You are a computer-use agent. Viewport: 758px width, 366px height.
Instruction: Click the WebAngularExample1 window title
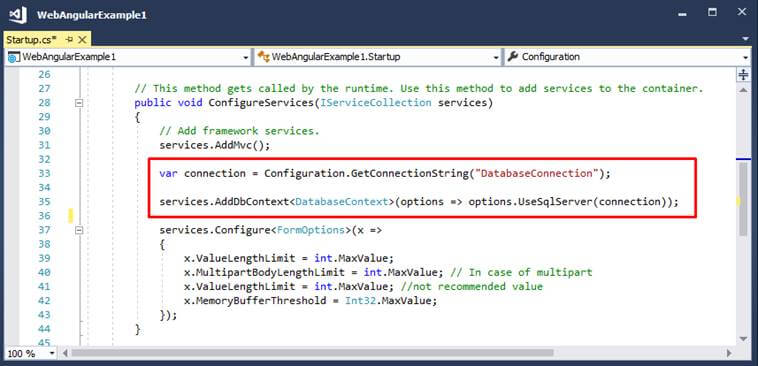(91, 15)
